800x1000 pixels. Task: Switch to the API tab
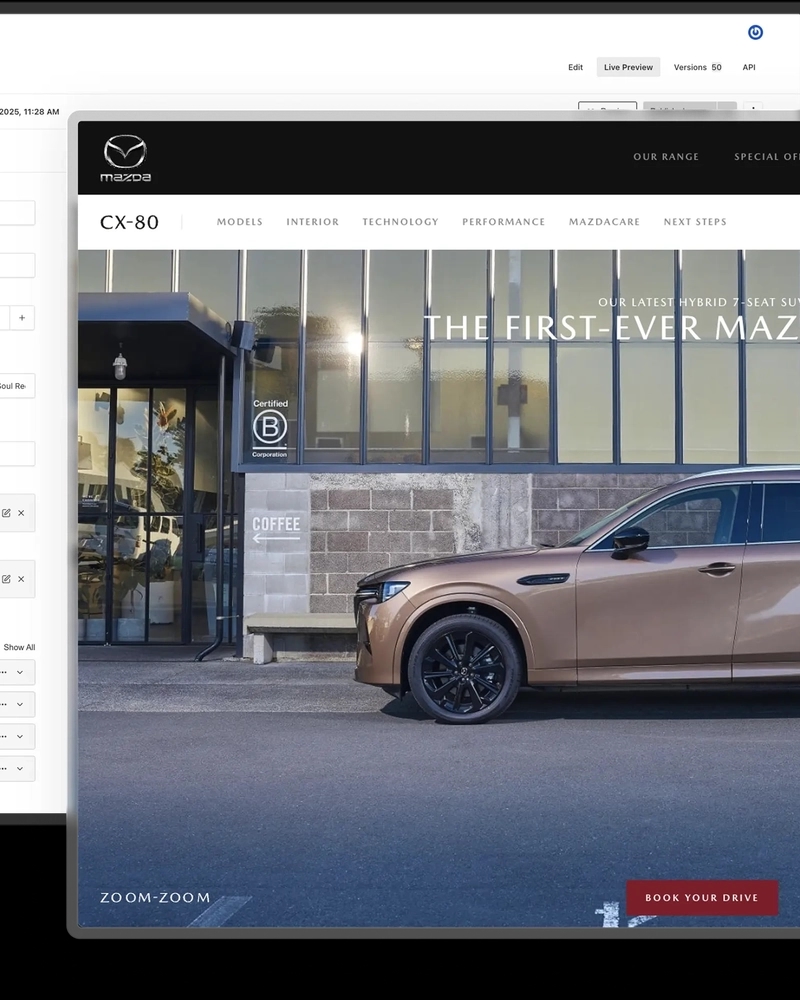(x=749, y=67)
